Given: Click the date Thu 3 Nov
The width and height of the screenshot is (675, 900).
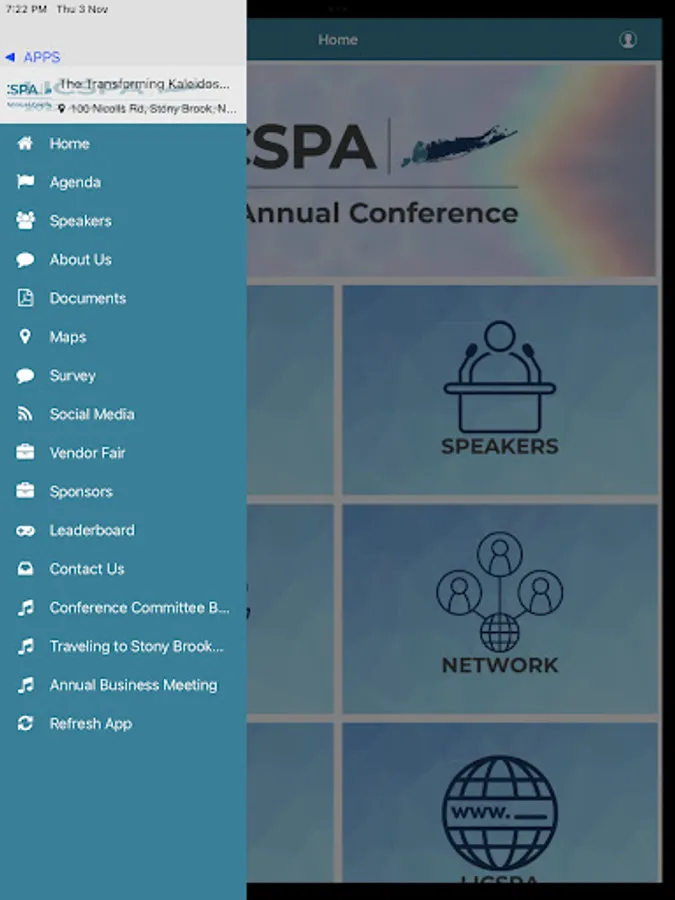Looking at the screenshot, I should coord(82,9).
